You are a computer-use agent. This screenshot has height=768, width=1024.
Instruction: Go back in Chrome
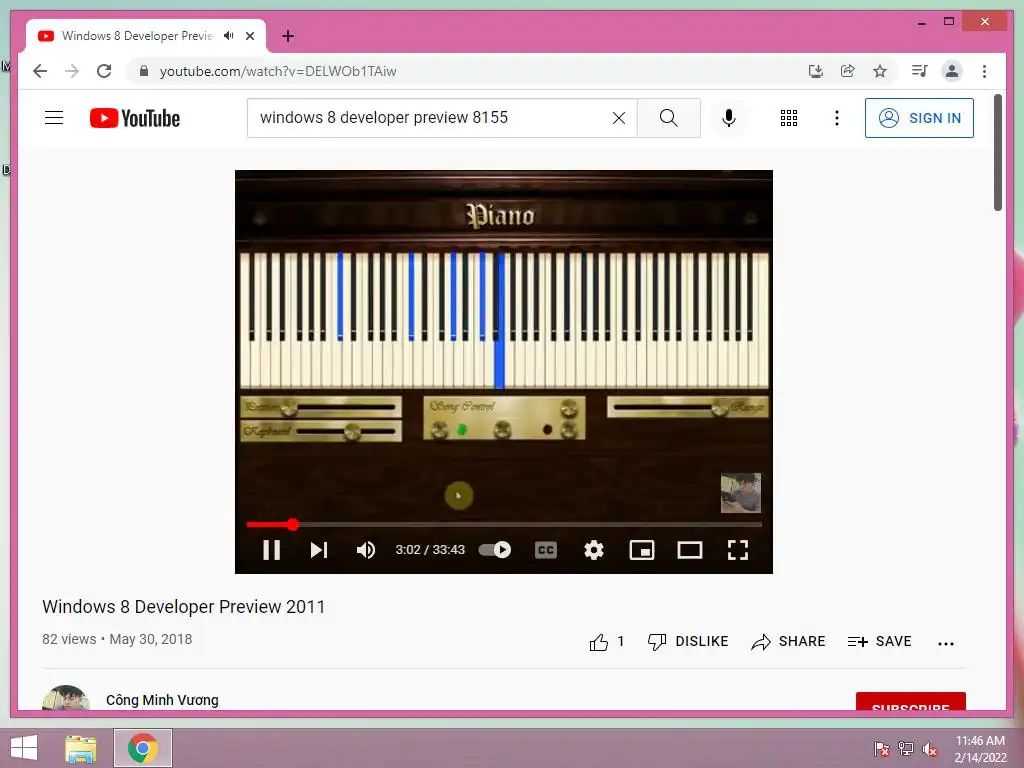coord(40,71)
